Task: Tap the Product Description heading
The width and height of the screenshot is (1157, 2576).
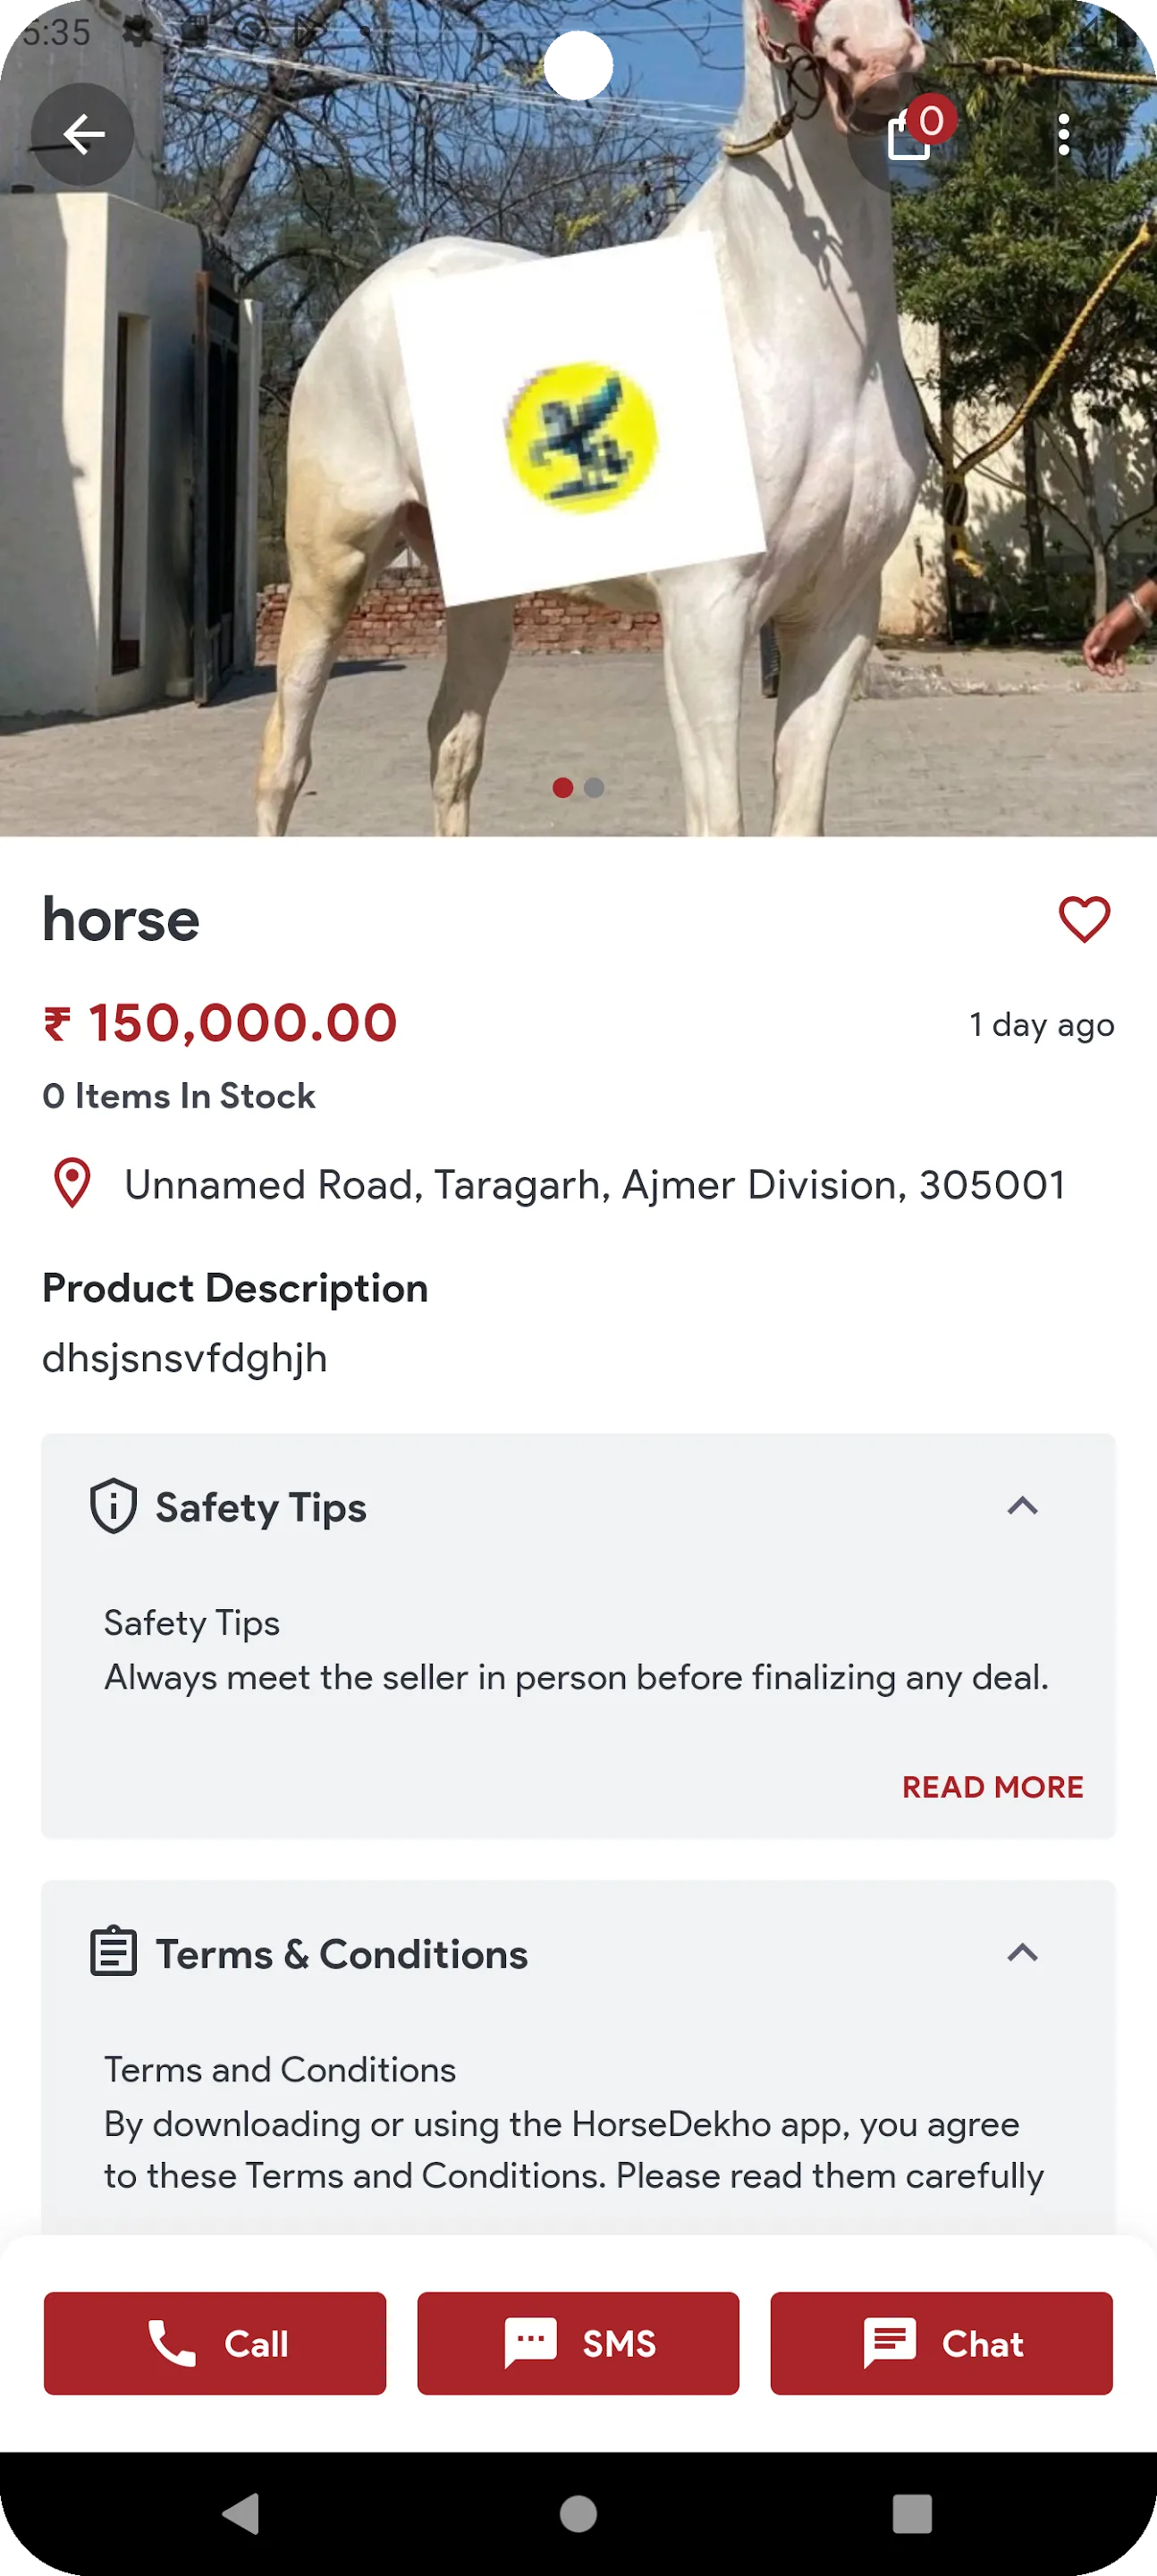Action: click(x=234, y=1288)
